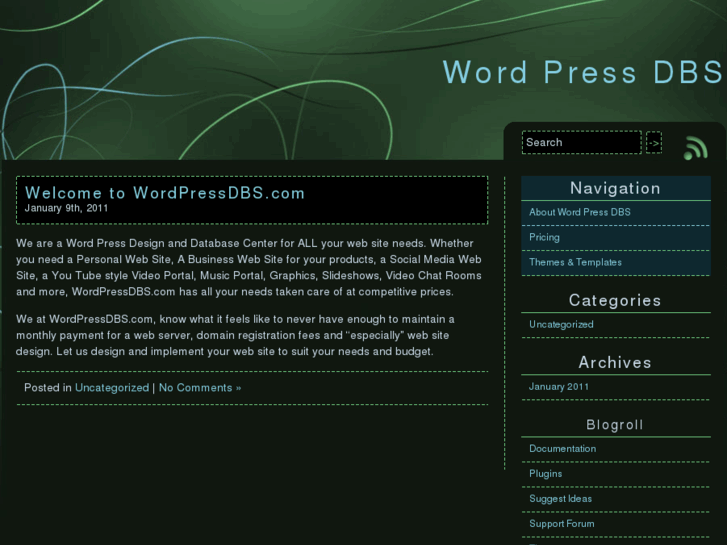This screenshot has width=727, height=545.
Task: Open the Word Press DBS site title
Action: click(x=583, y=72)
